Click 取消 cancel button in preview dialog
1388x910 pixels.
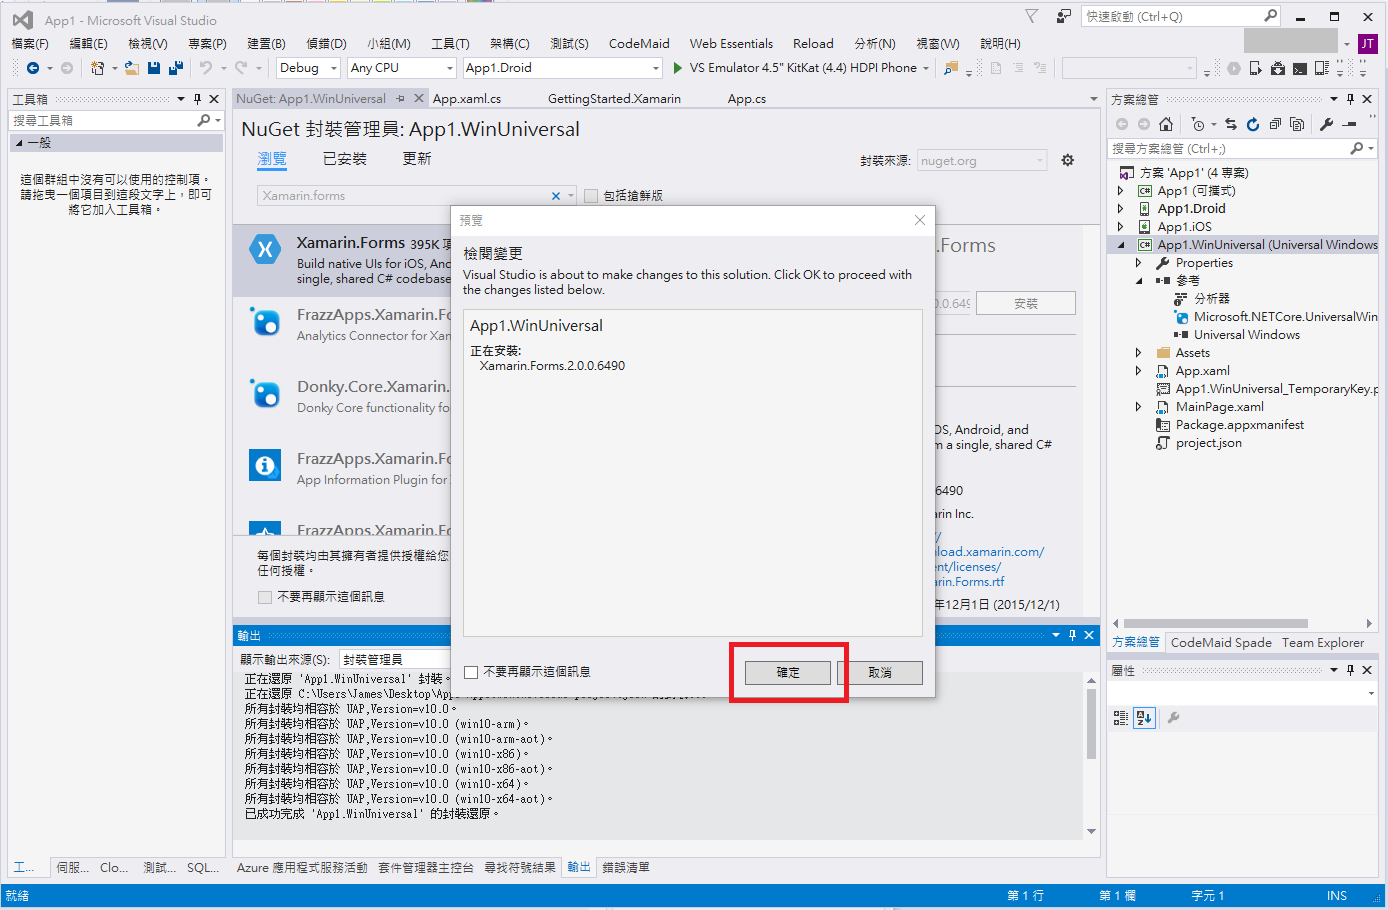(880, 672)
